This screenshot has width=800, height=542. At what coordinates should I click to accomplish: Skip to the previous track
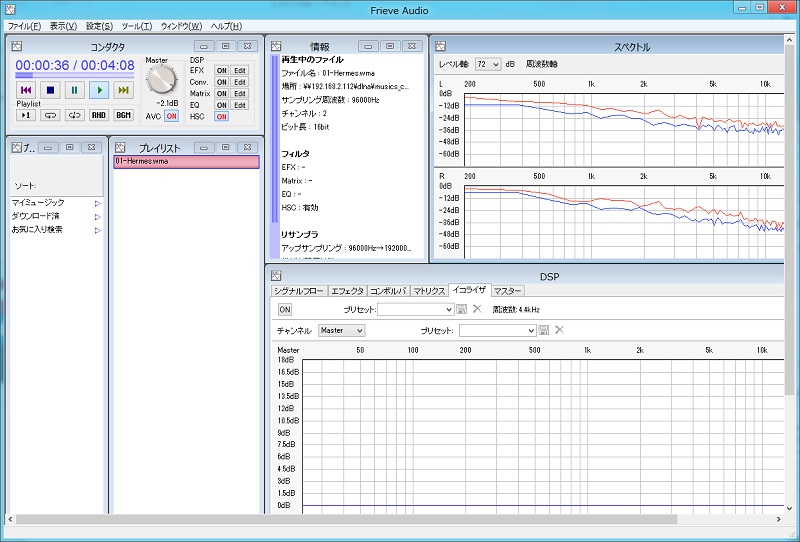click(27, 90)
